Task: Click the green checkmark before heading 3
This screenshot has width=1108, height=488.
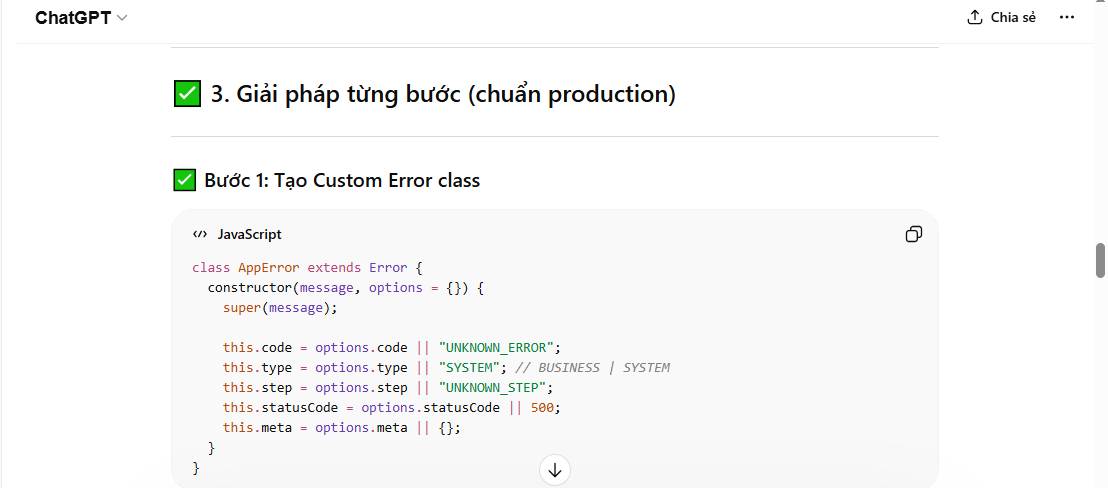Action: tap(187, 94)
